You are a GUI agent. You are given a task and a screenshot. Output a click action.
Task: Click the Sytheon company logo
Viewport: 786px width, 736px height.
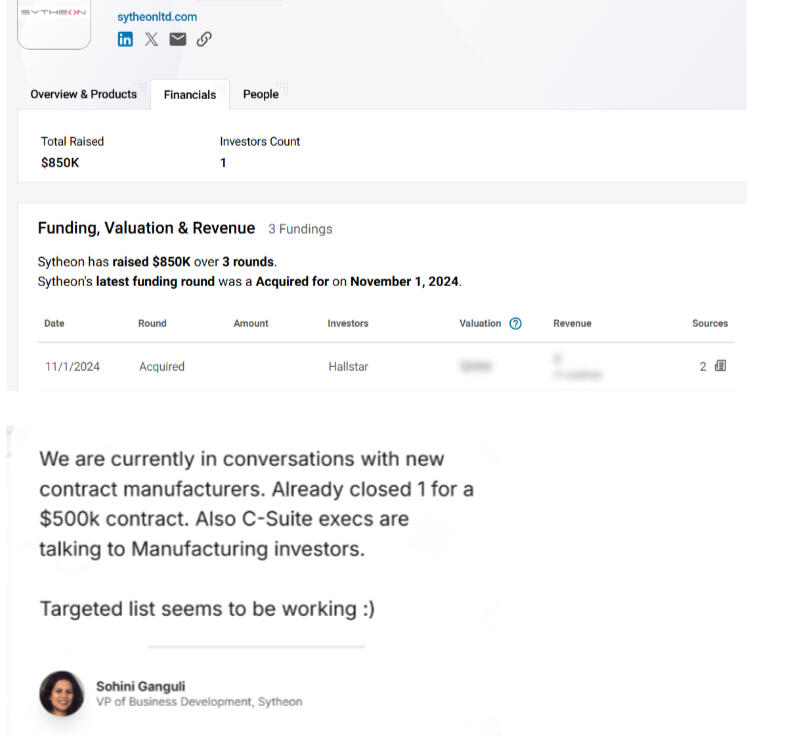coord(54,22)
